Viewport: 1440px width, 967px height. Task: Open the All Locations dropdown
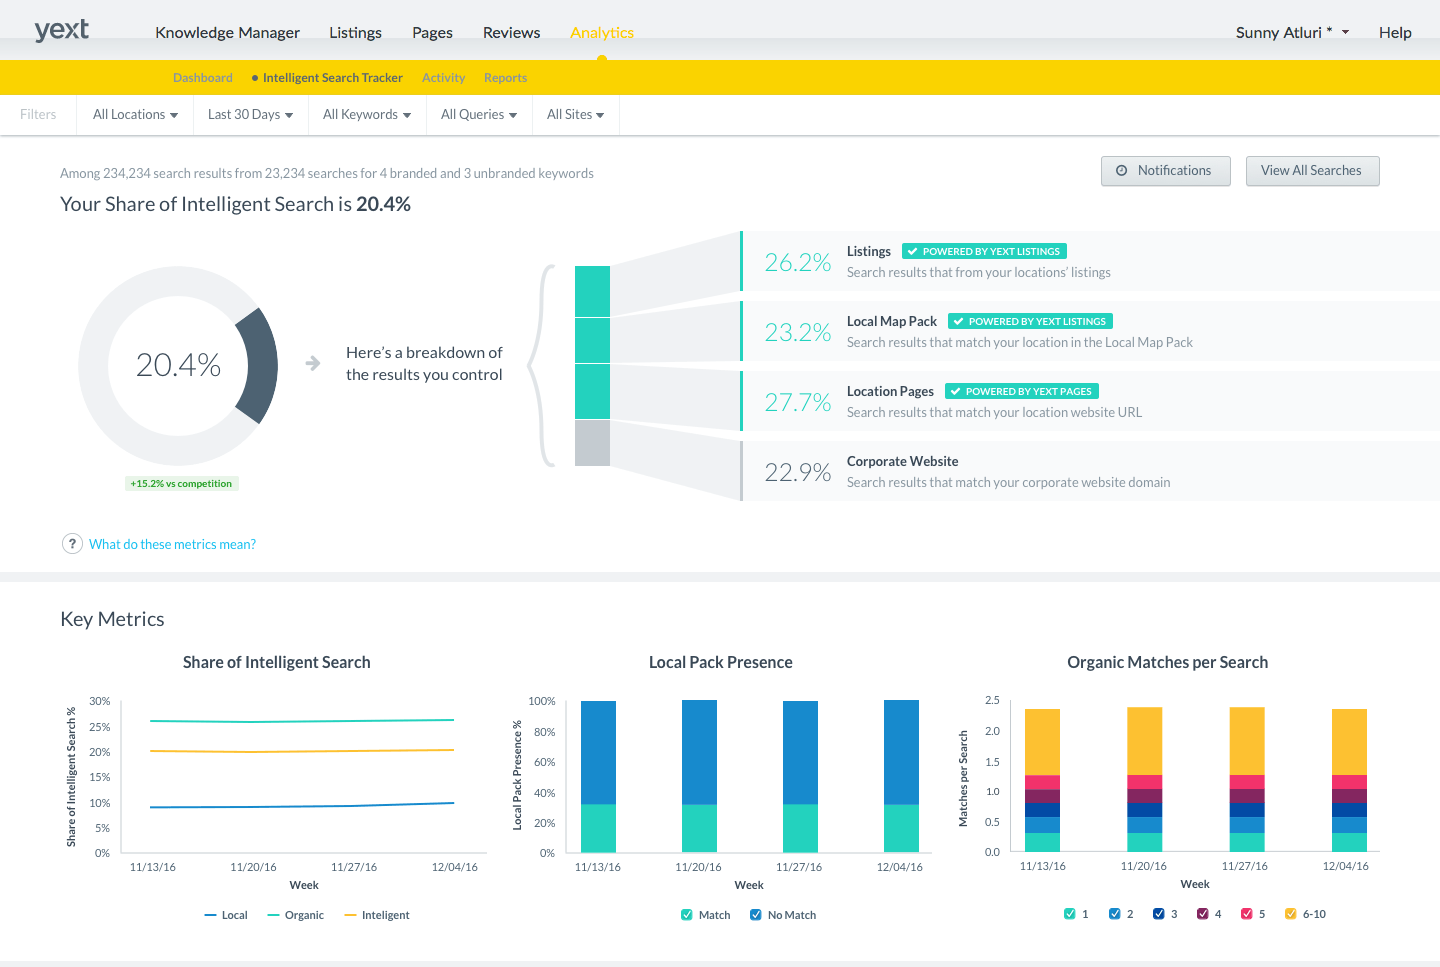134,114
